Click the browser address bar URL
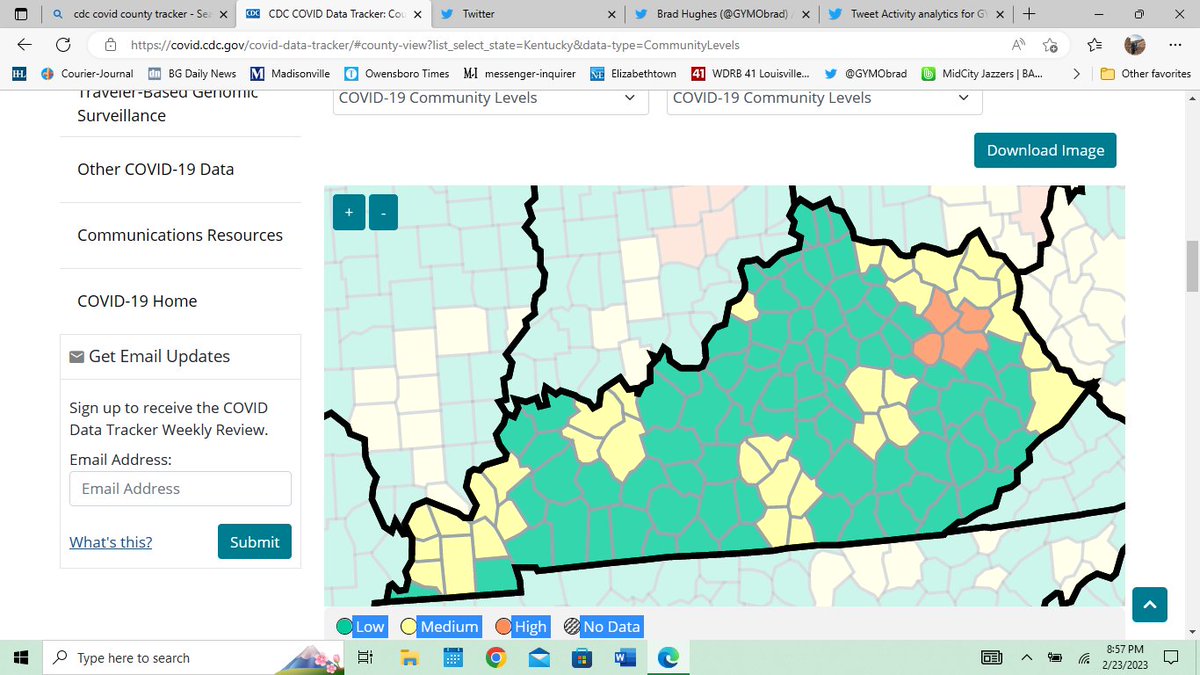 (433, 45)
